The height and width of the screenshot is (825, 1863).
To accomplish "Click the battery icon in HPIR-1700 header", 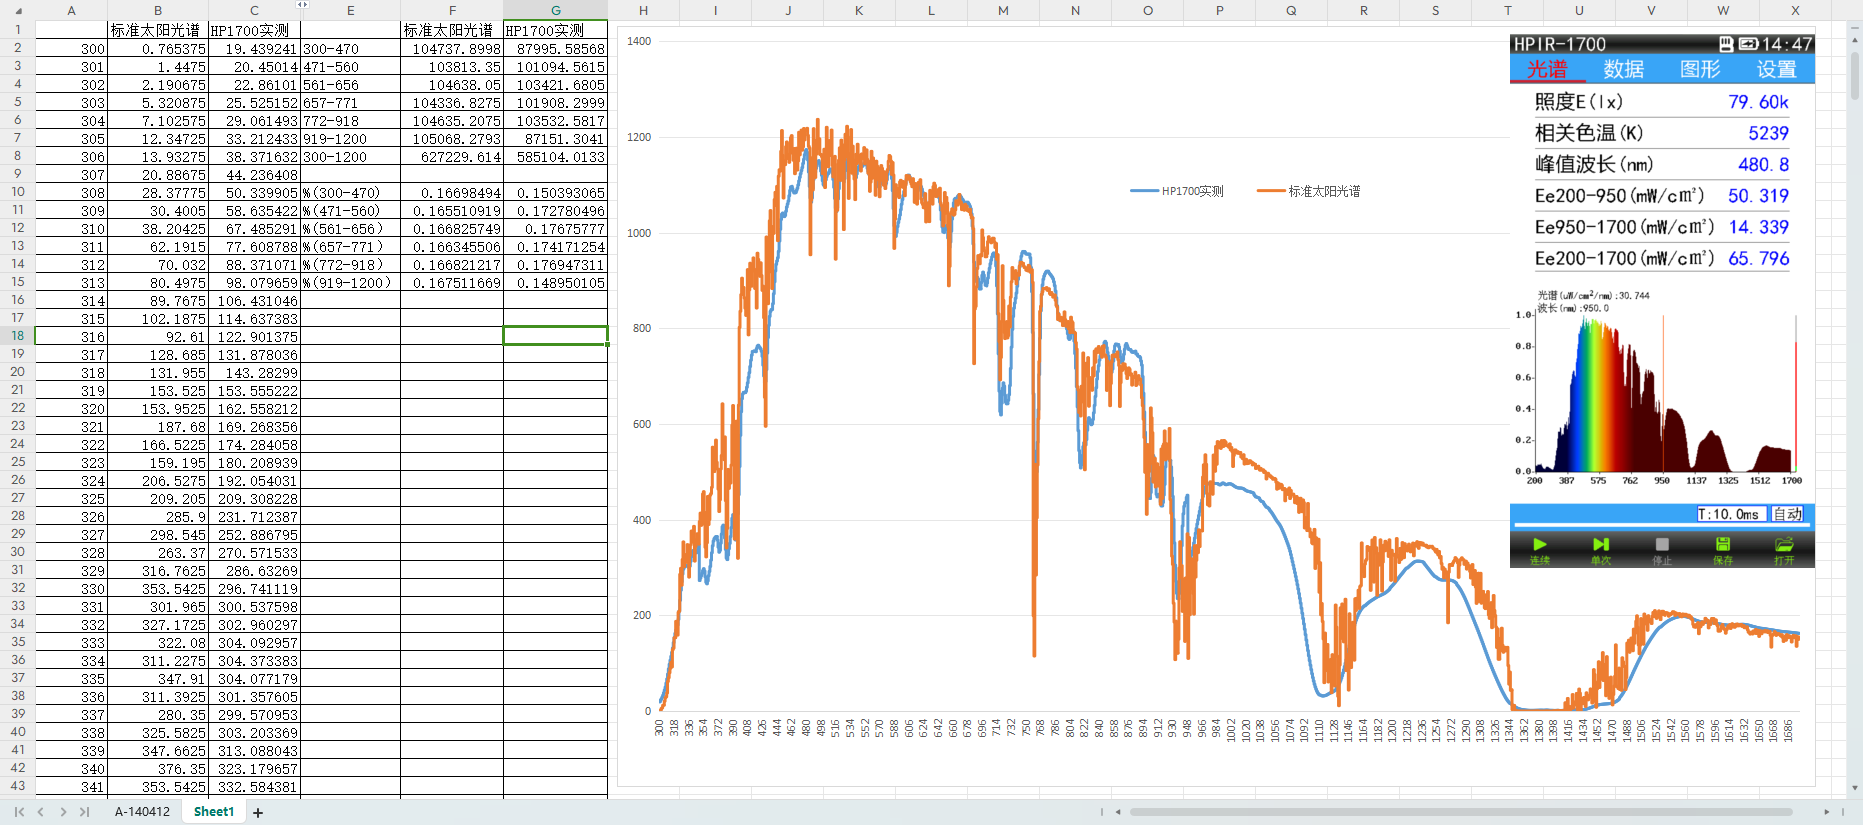I will pos(1749,44).
